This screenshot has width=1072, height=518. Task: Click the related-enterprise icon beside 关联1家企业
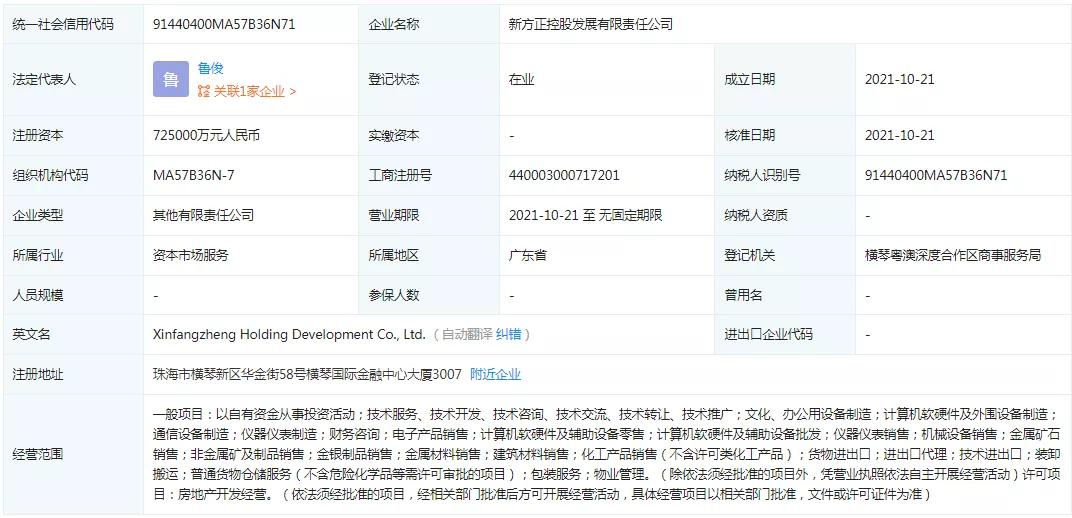[x=204, y=92]
